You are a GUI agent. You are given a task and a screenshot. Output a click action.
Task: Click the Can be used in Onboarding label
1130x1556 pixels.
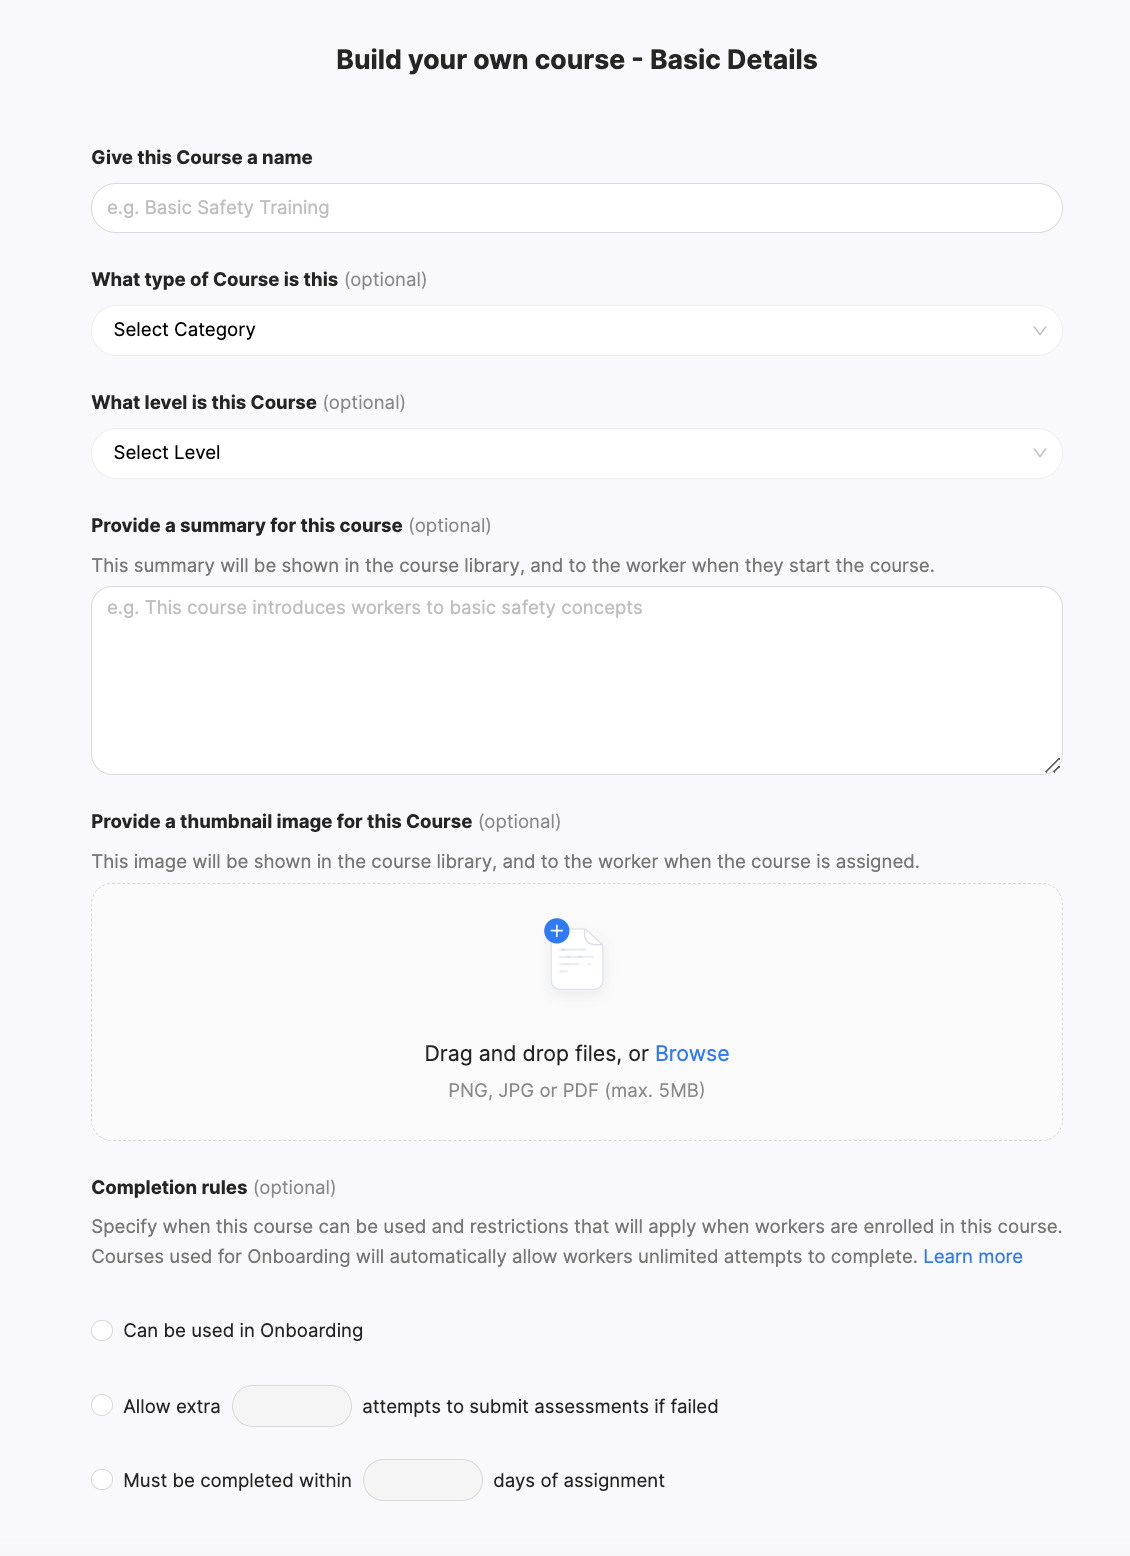point(243,1330)
